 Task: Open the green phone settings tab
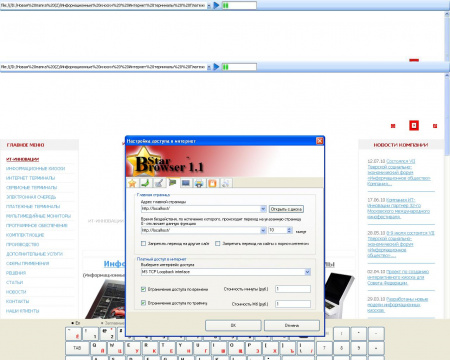tap(145, 183)
